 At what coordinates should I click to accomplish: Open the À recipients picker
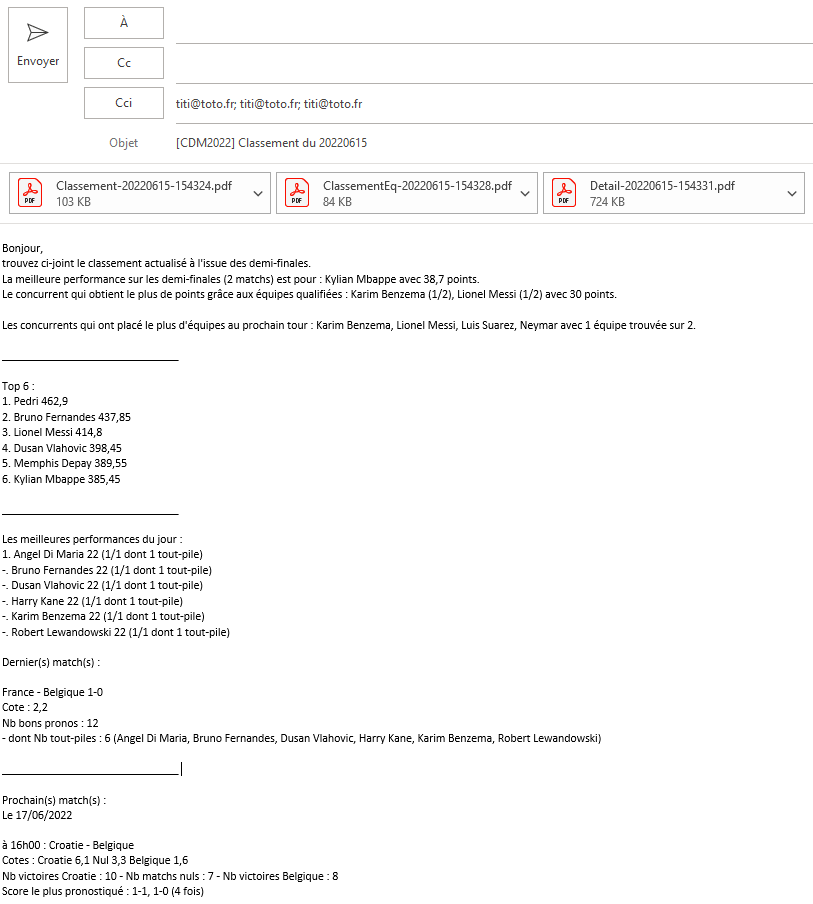[124, 23]
